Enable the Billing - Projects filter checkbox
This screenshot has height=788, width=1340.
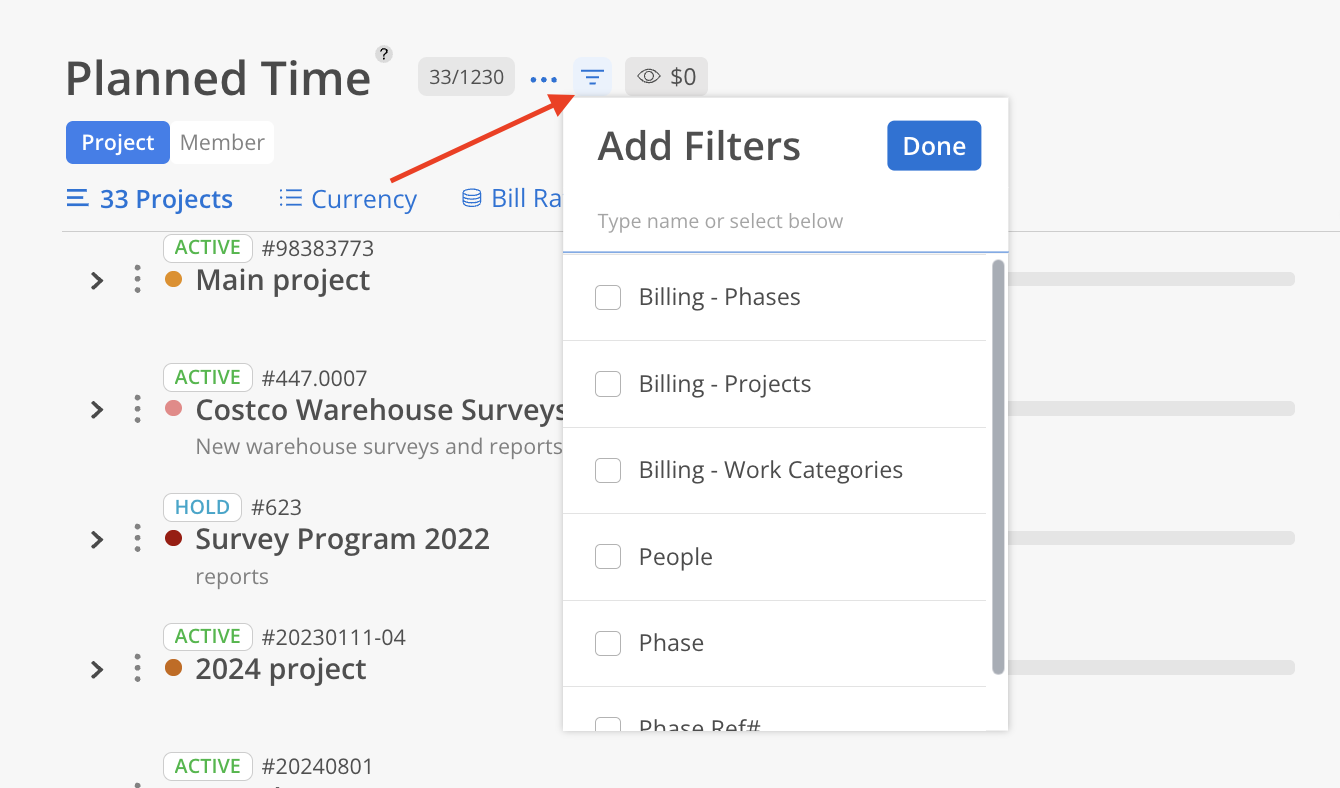608,384
